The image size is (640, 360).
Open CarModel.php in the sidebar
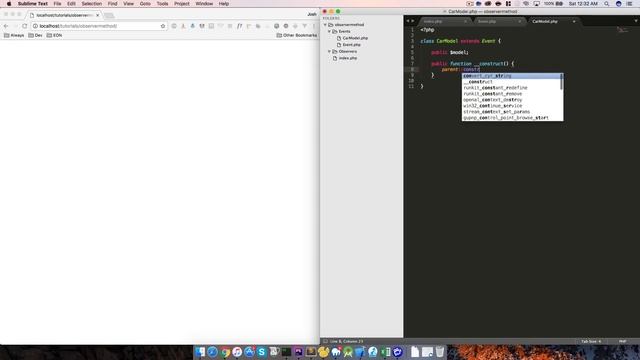355,38
